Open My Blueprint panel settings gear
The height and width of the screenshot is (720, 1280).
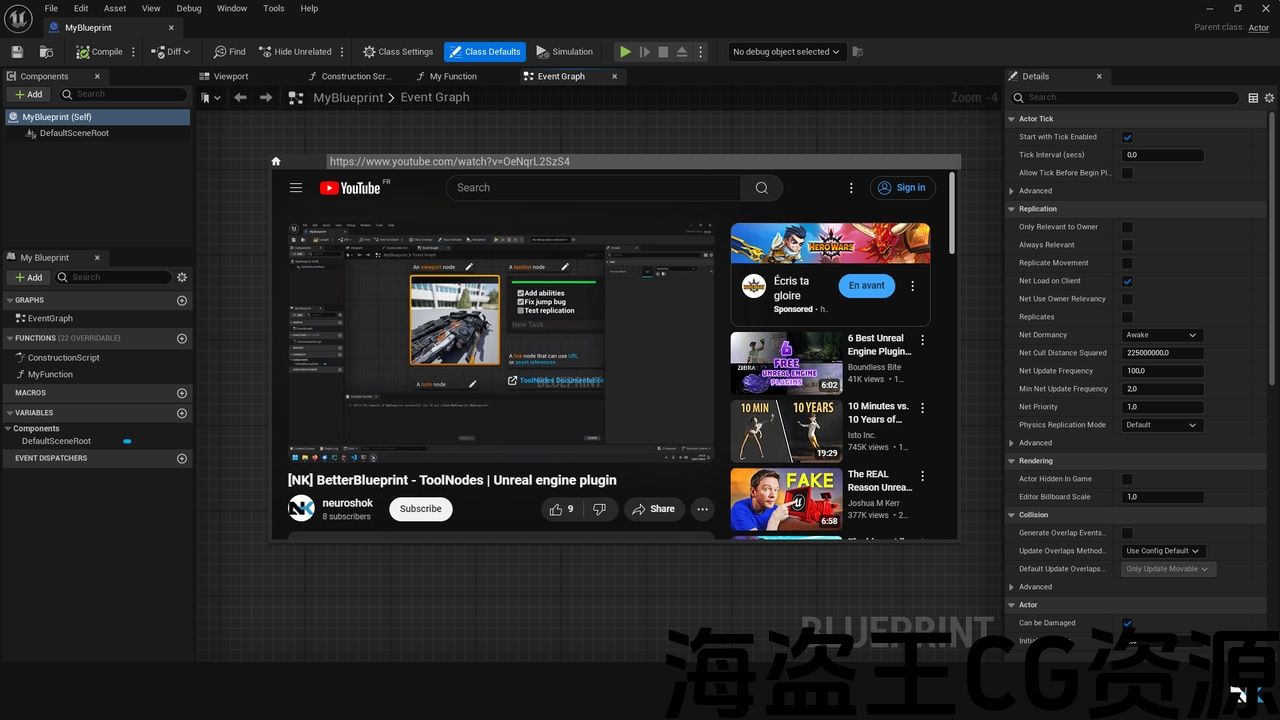182,277
